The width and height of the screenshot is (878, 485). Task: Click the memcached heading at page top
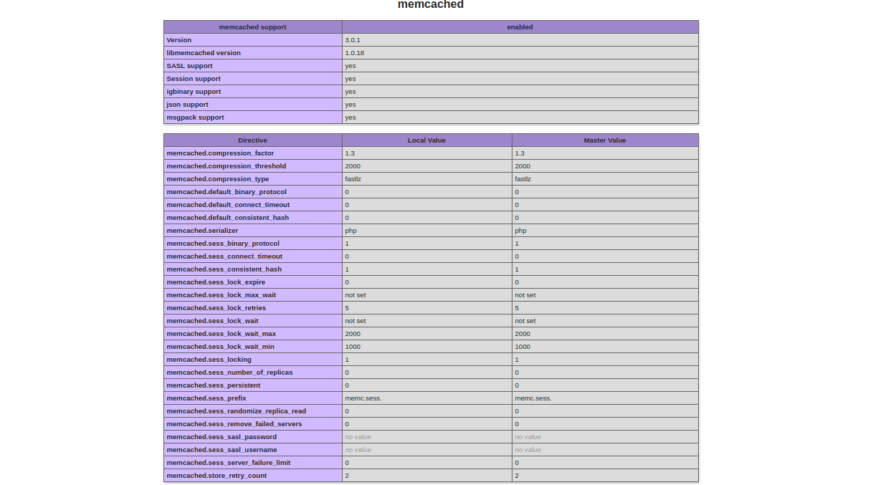tap(430, 5)
